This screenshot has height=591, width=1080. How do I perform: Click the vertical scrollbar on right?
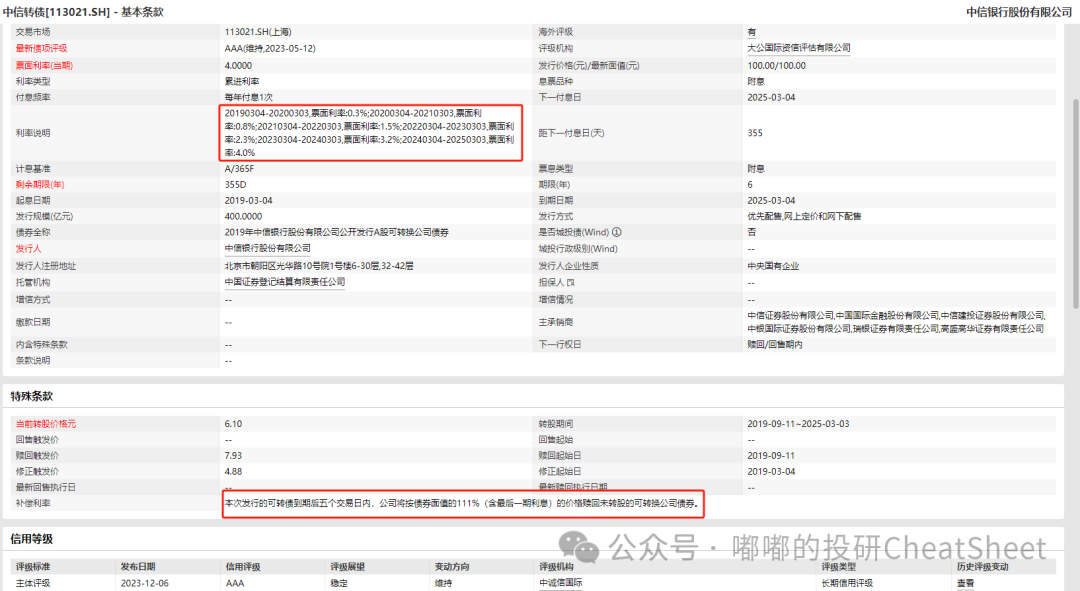pyautogui.click(x=1075, y=203)
